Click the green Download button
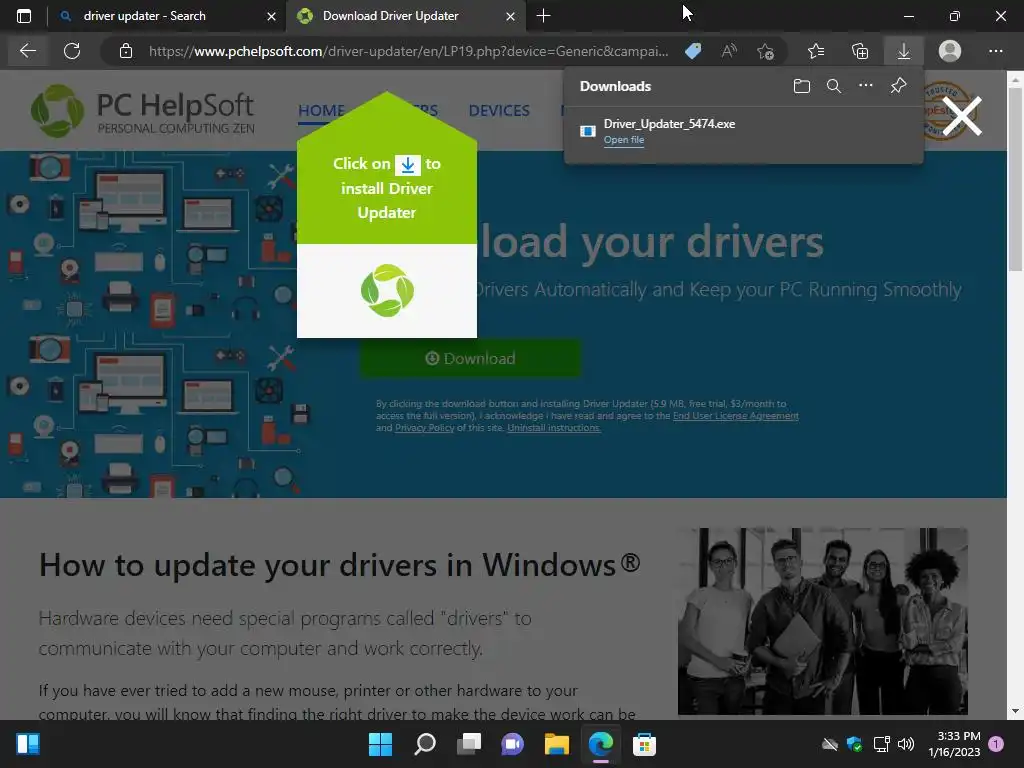Image resolution: width=1024 pixels, height=768 pixels. [470, 358]
